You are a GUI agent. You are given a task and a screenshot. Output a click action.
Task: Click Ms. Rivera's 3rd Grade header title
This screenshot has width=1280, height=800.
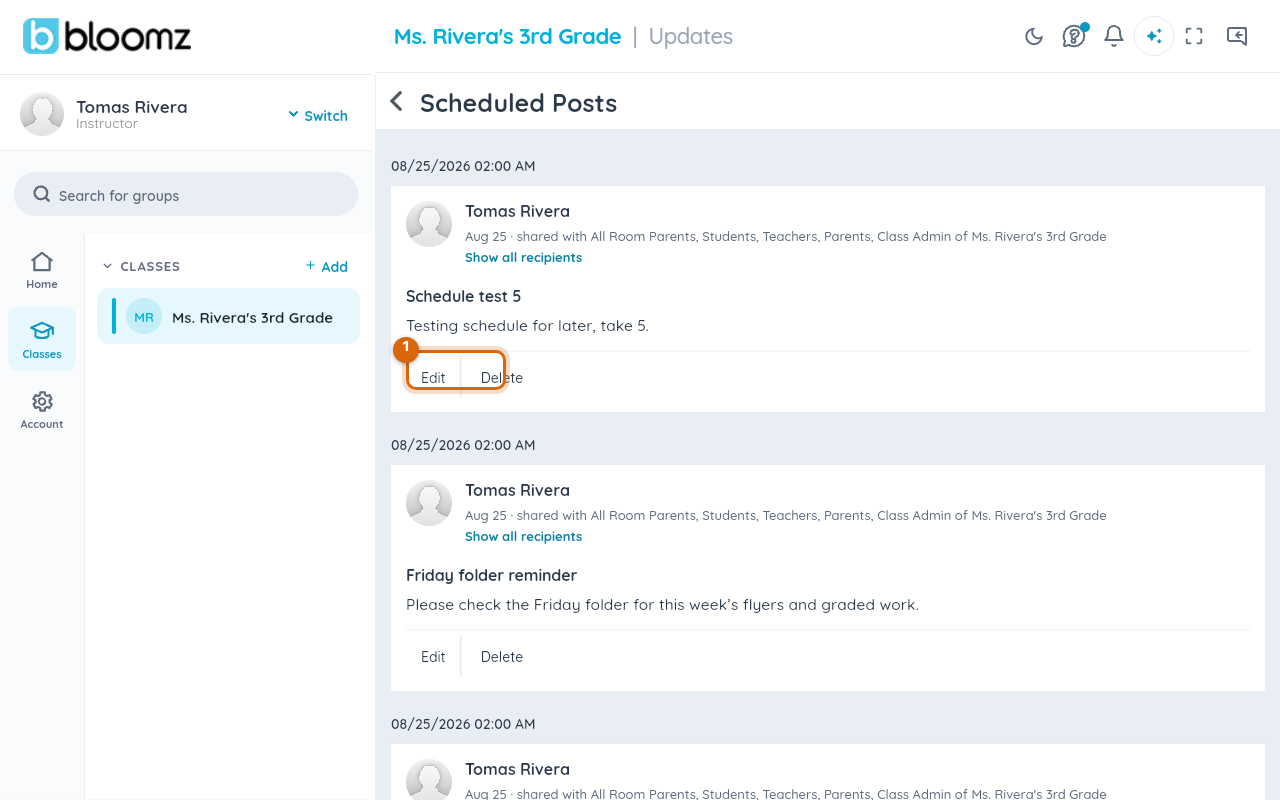click(507, 36)
